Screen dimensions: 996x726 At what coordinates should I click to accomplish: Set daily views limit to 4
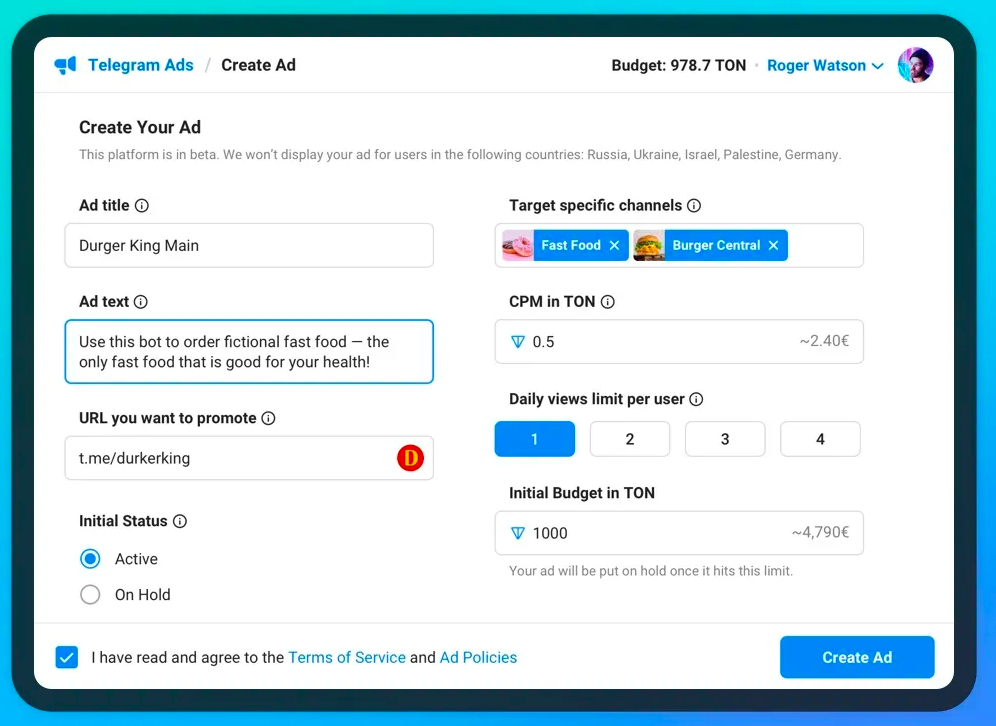coord(820,439)
